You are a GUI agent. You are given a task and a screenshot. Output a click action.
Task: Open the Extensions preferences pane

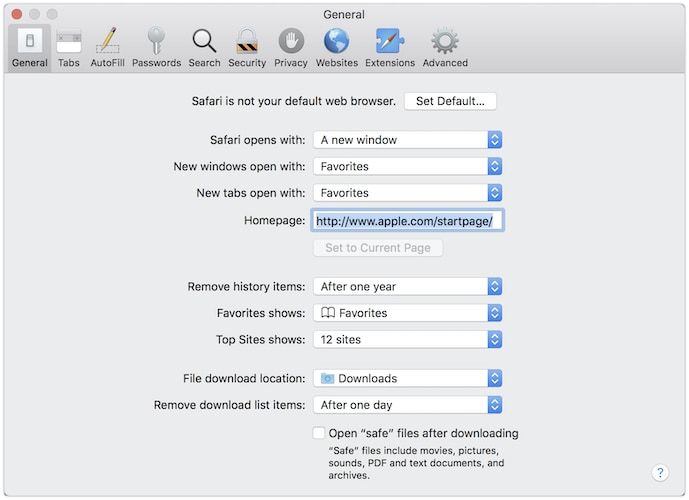pos(390,48)
